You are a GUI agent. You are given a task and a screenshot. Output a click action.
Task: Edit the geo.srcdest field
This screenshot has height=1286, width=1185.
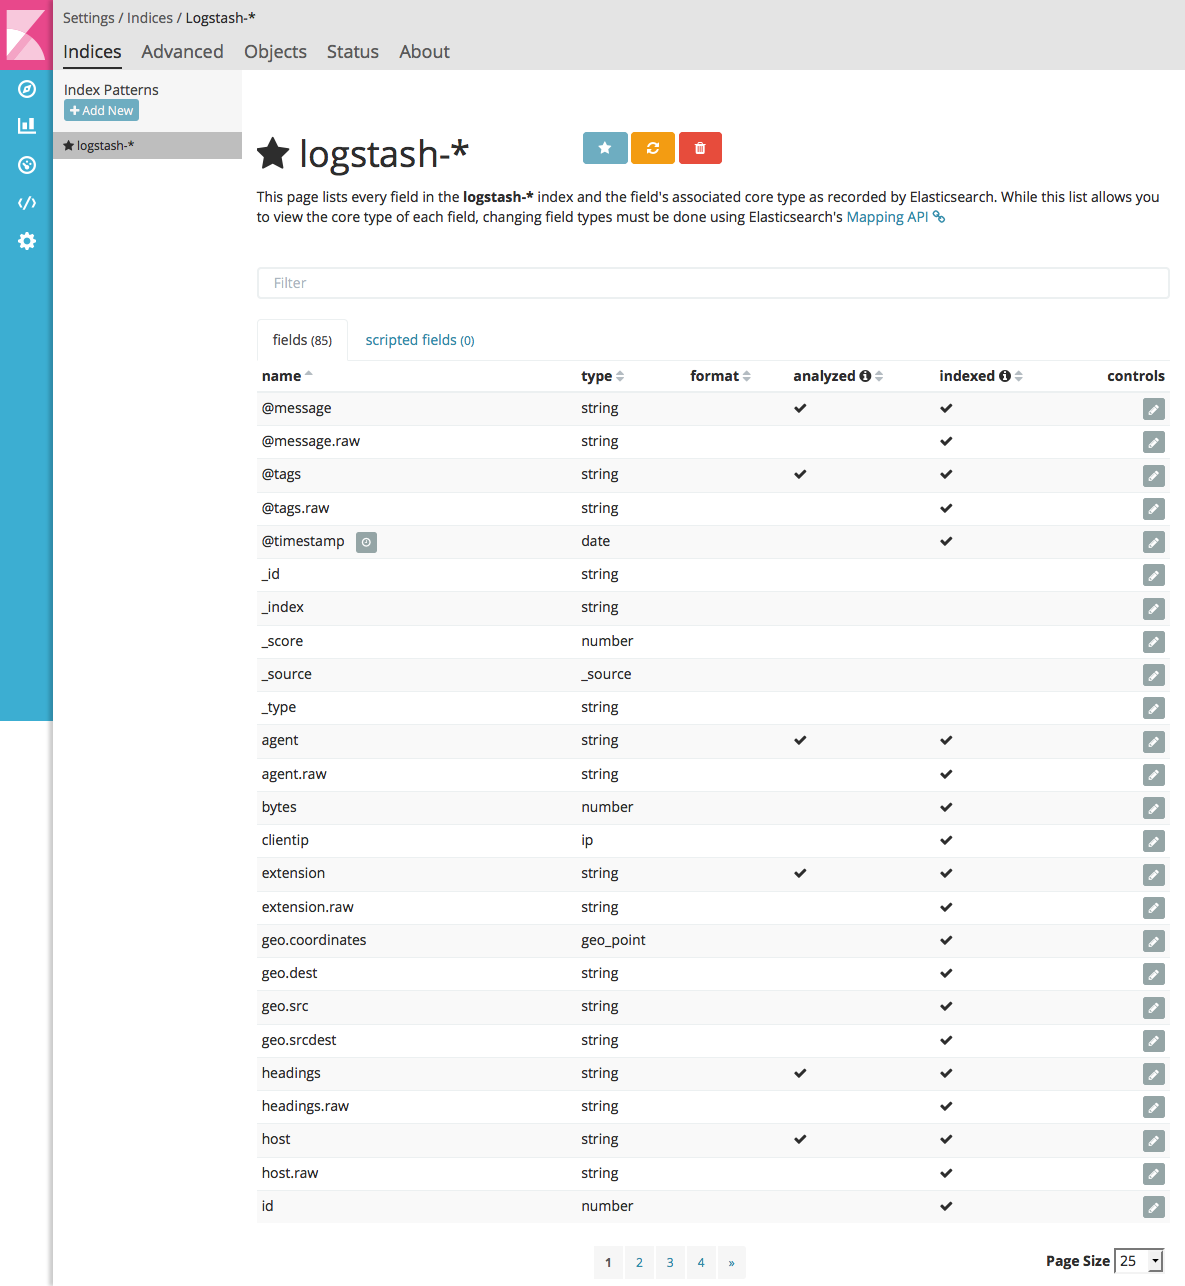(x=1154, y=1041)
